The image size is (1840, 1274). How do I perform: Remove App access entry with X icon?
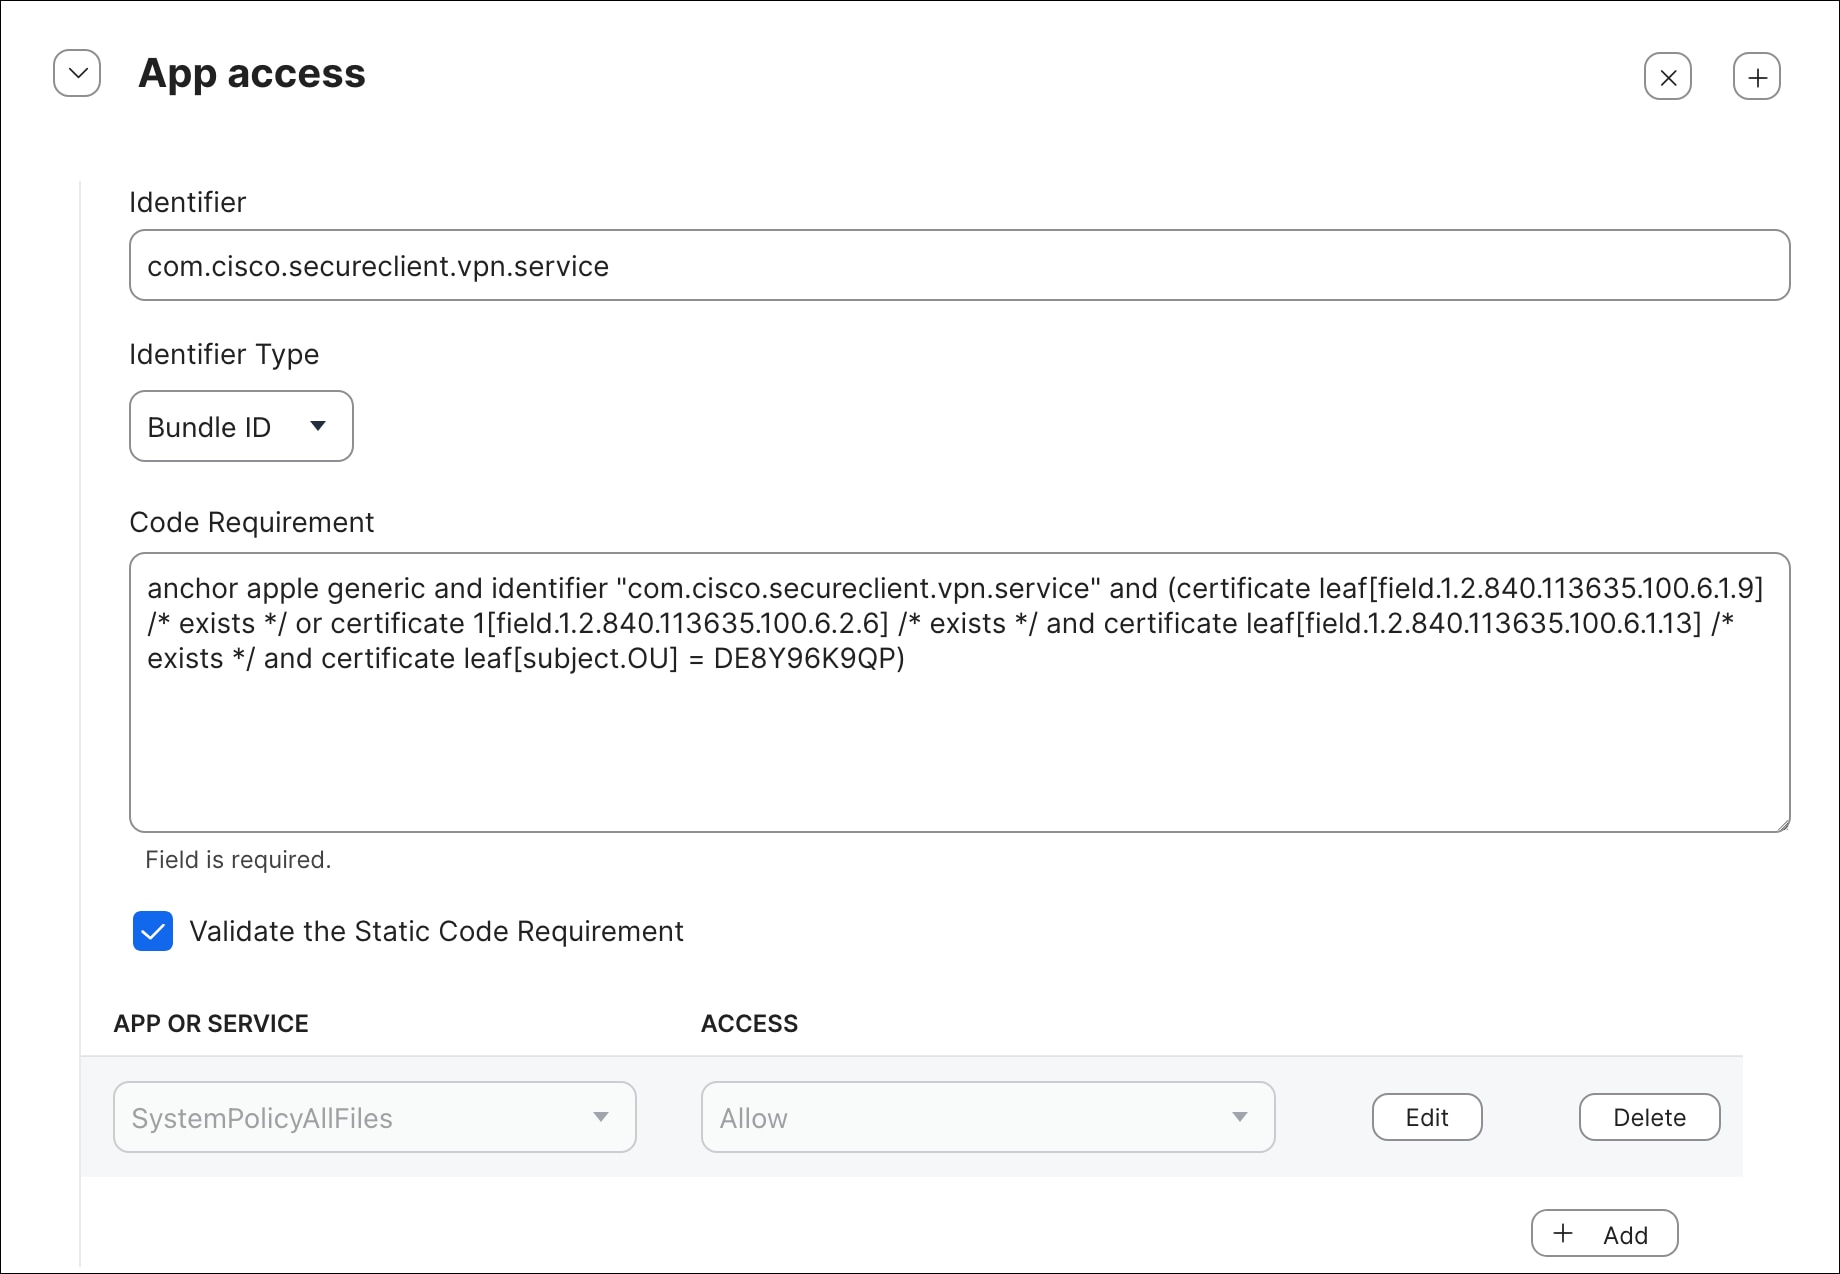(x=1668, y=77)
